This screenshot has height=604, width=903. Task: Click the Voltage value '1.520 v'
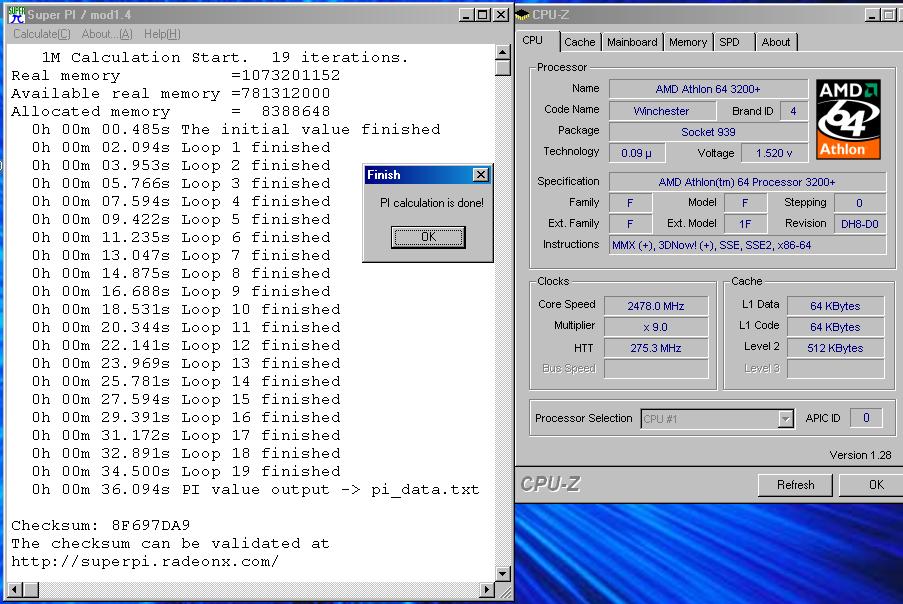pyautogui.click(x=774, y=153)
